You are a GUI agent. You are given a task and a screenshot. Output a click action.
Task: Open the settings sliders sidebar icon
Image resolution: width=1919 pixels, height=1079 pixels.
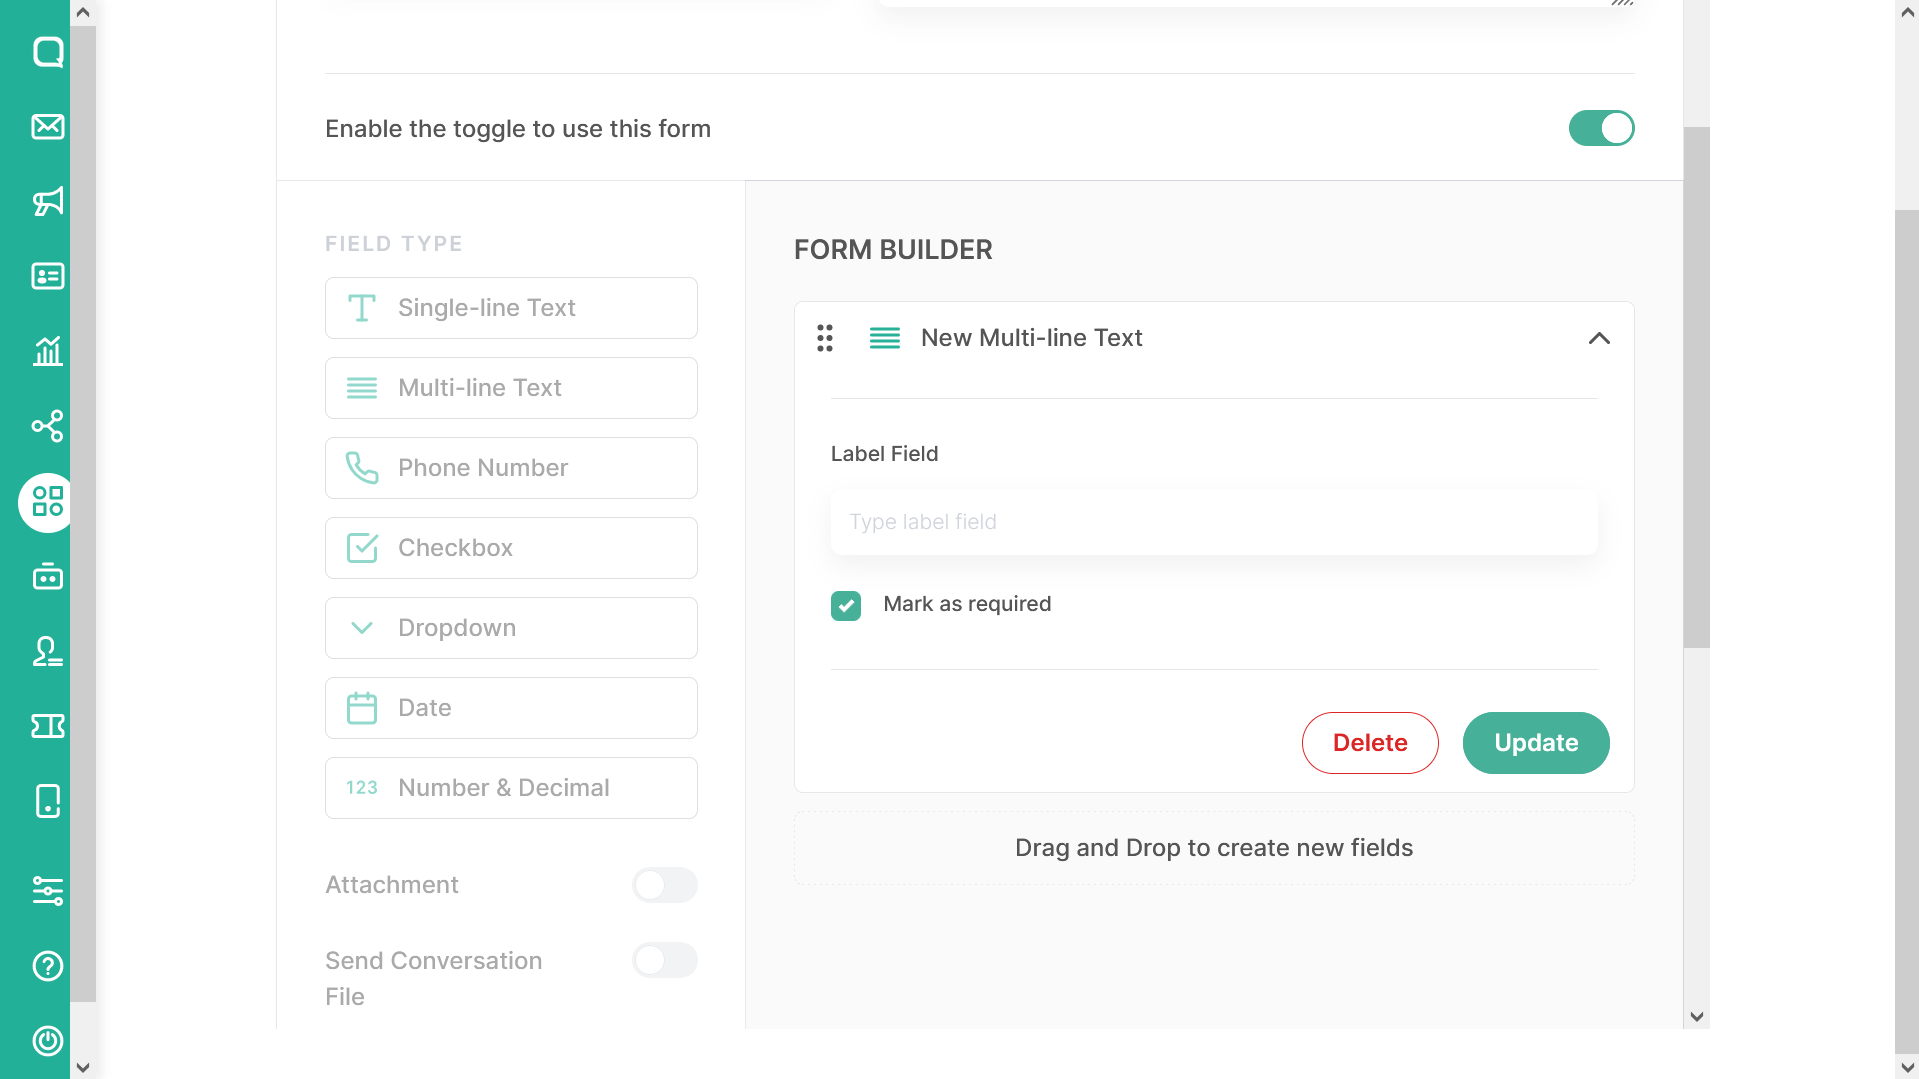tap(47, 890)
